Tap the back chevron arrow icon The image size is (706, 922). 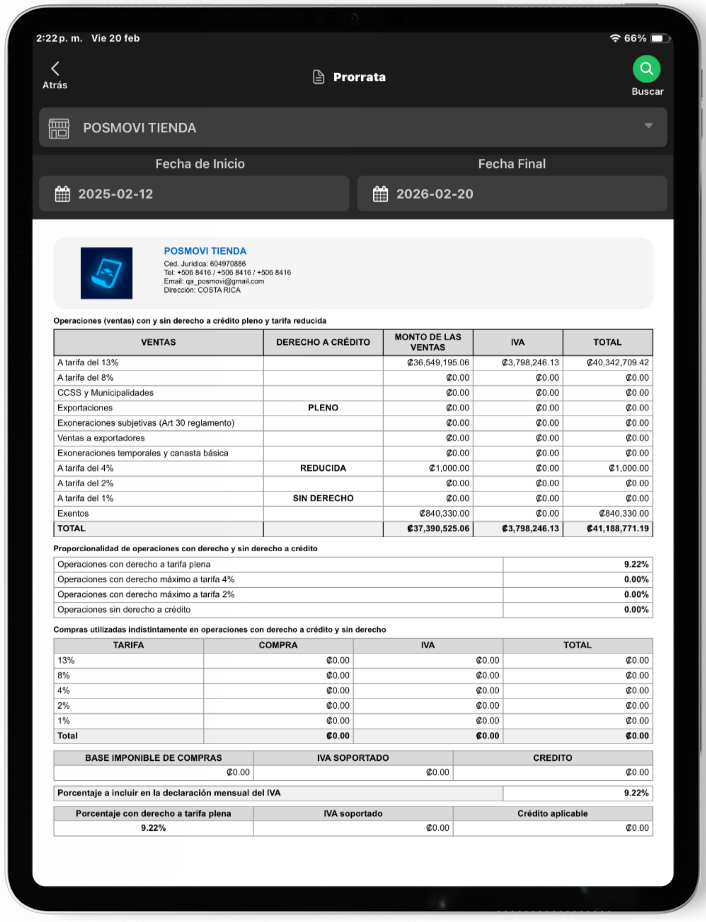55,68
